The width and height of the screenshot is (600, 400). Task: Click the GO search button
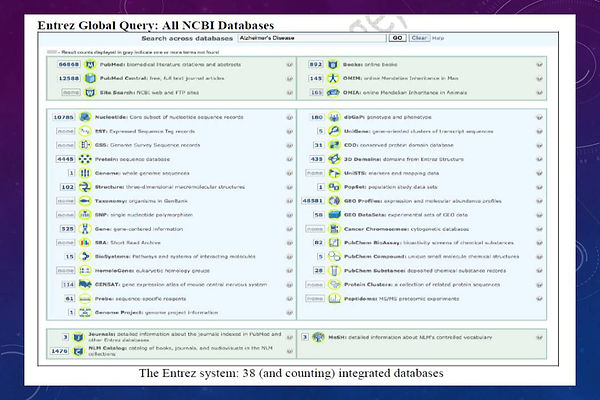[397, 38]
